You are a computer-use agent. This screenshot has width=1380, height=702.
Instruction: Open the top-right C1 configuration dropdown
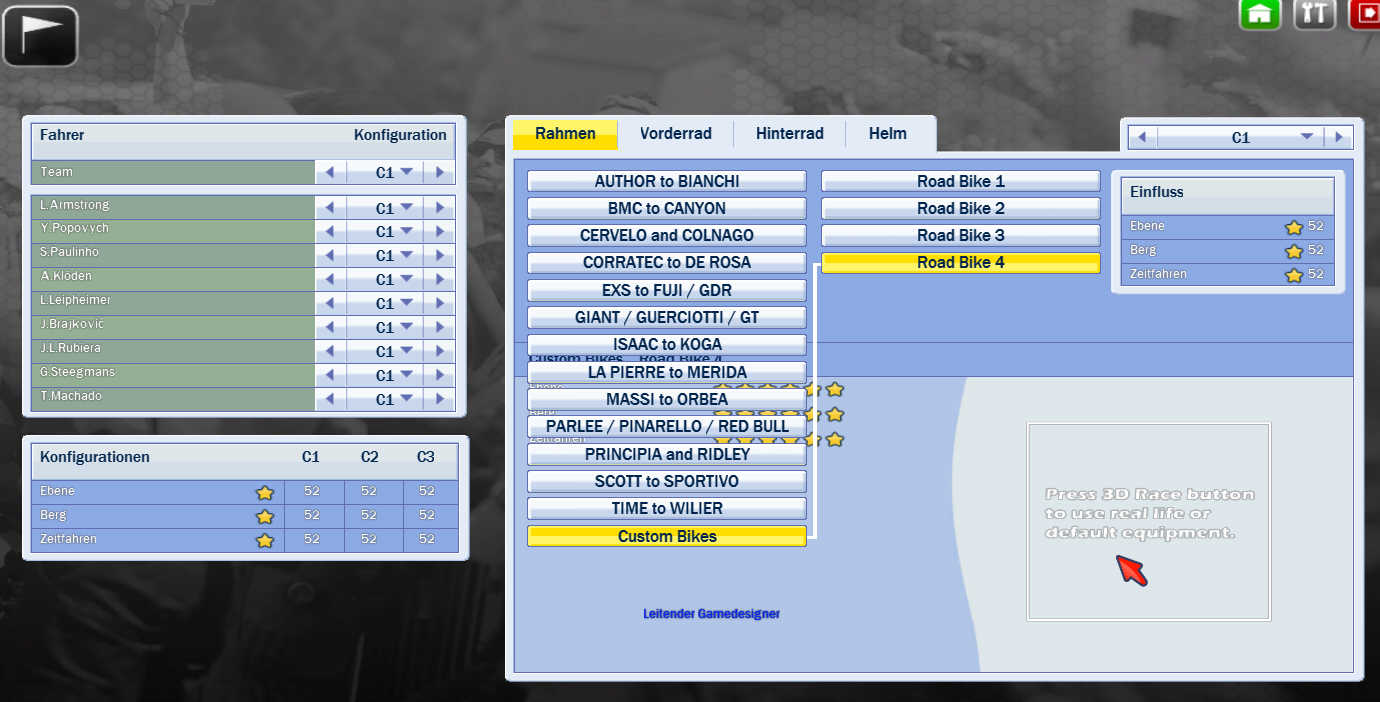1306,137
